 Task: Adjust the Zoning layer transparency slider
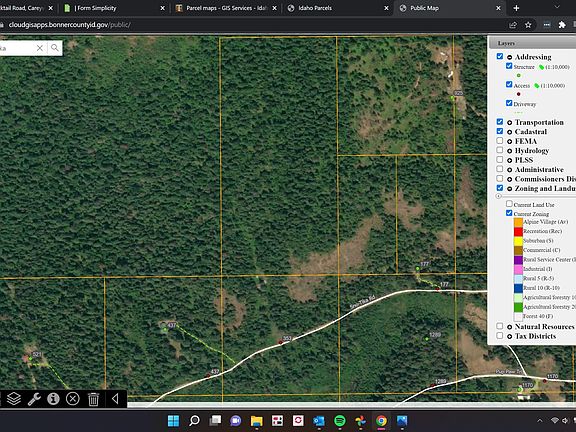point(499,197)
